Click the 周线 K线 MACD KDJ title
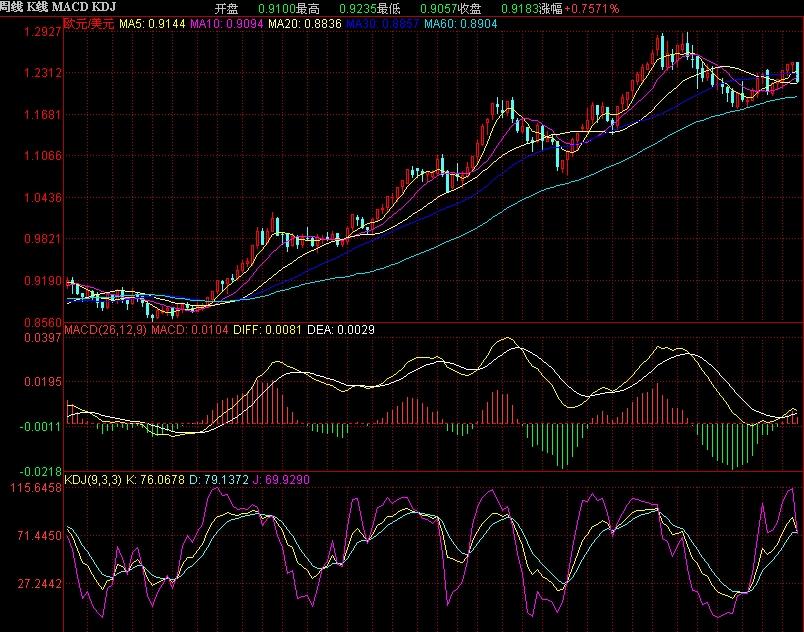Image resolution: width=804 pixels, height=632 pixels. (54, 7)
